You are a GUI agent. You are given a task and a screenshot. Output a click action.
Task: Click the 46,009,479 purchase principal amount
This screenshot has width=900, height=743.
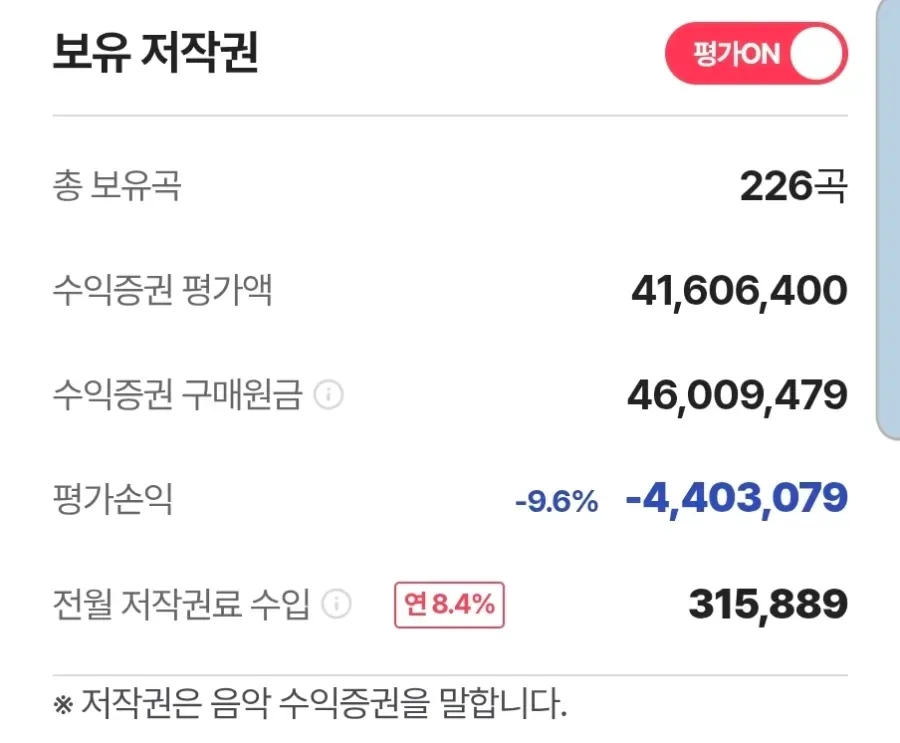[738, 396]
